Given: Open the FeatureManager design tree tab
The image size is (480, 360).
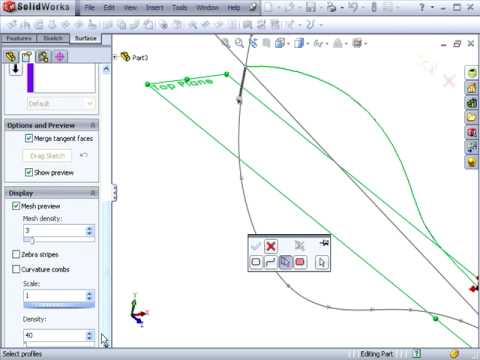Looking at the screenshot, I should (11, 56).
